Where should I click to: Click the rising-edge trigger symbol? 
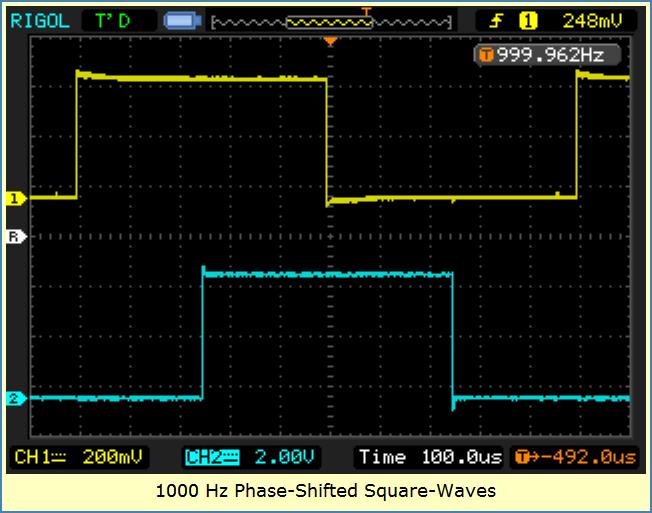click(x=496, y=19)
